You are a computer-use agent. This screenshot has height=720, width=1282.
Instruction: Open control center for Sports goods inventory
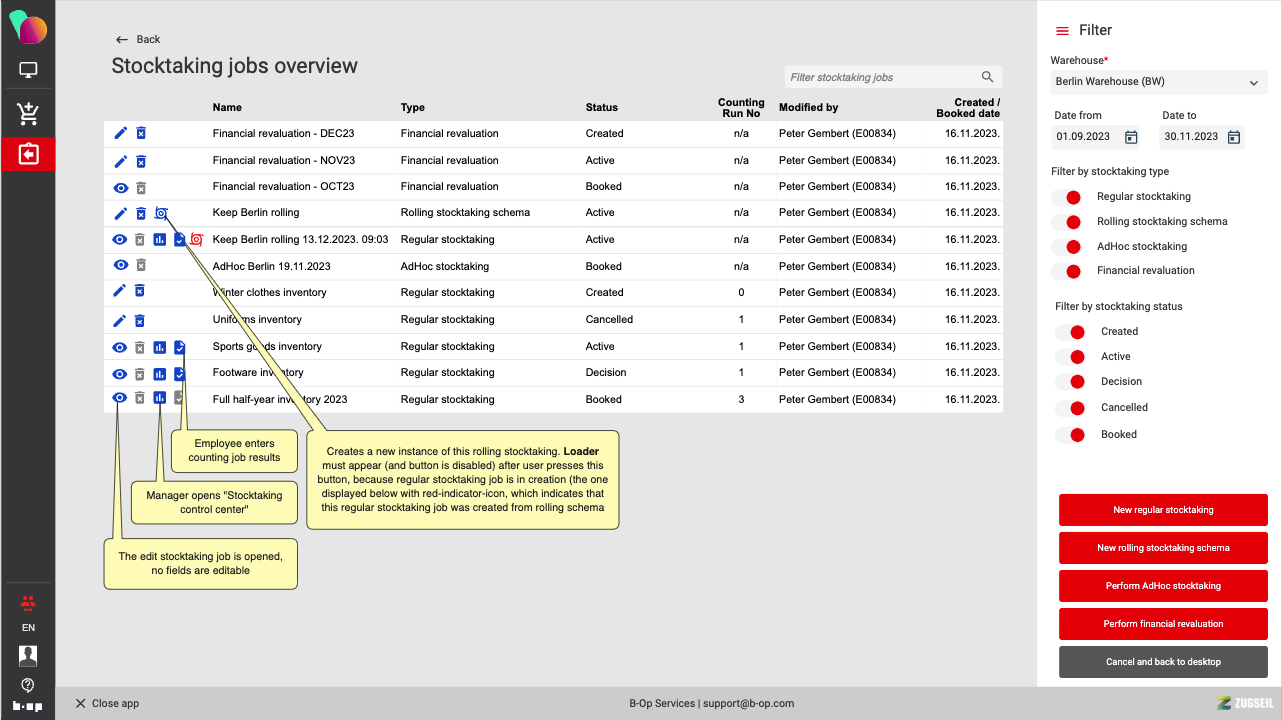click(x=160, y=347)
